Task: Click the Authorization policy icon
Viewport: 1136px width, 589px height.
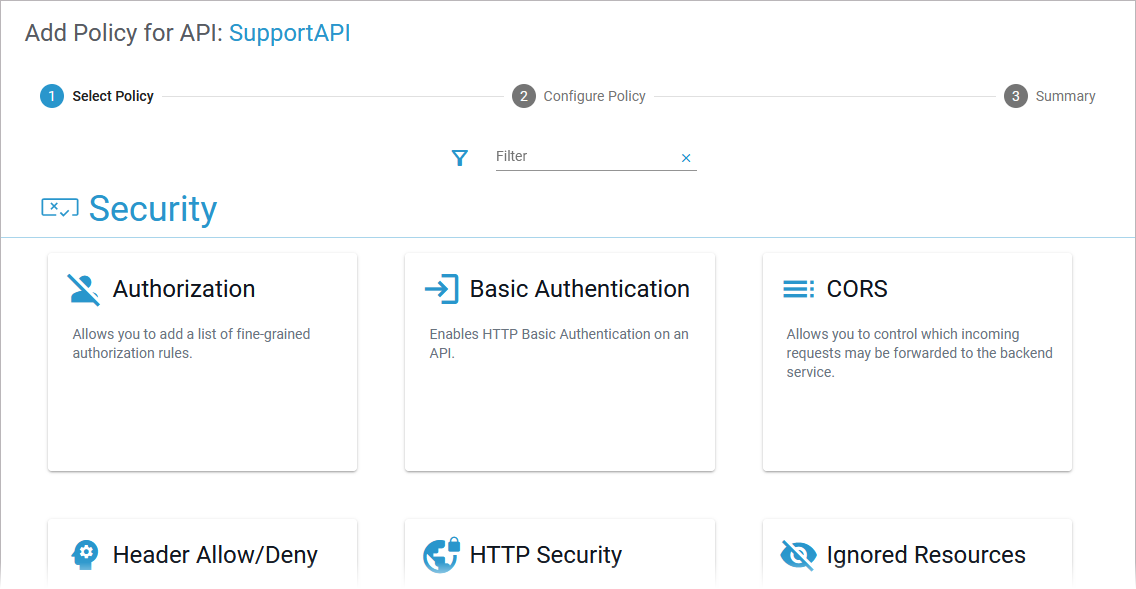Action: point(83,289)
